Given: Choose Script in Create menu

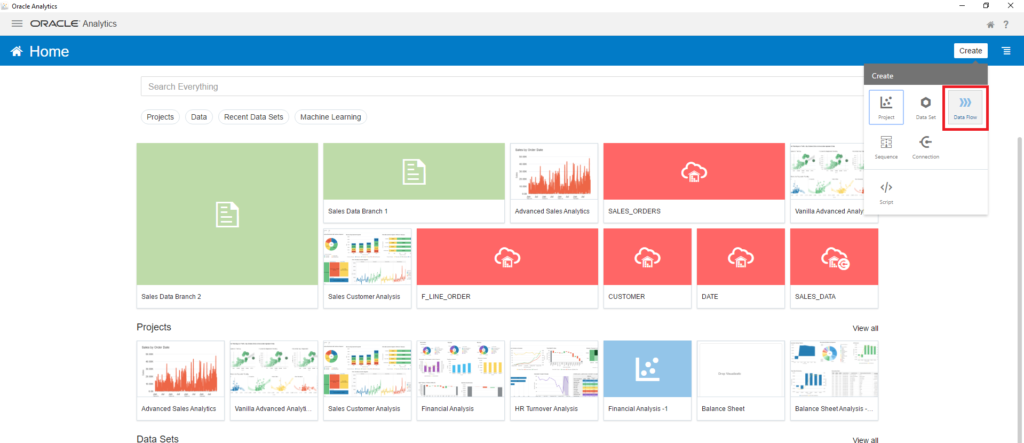Looking at the screenshot, I should [x=886, y=193].
